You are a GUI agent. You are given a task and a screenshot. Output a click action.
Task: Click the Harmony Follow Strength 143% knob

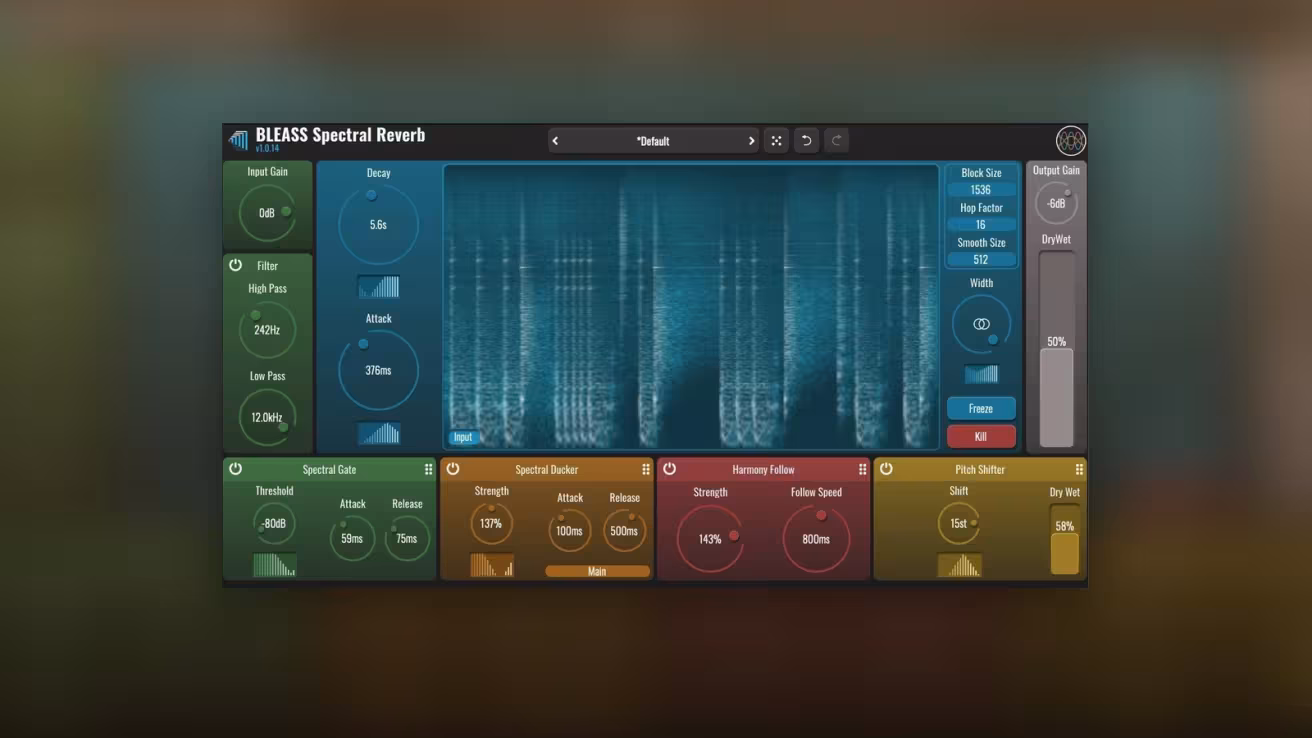pos(710,539)
